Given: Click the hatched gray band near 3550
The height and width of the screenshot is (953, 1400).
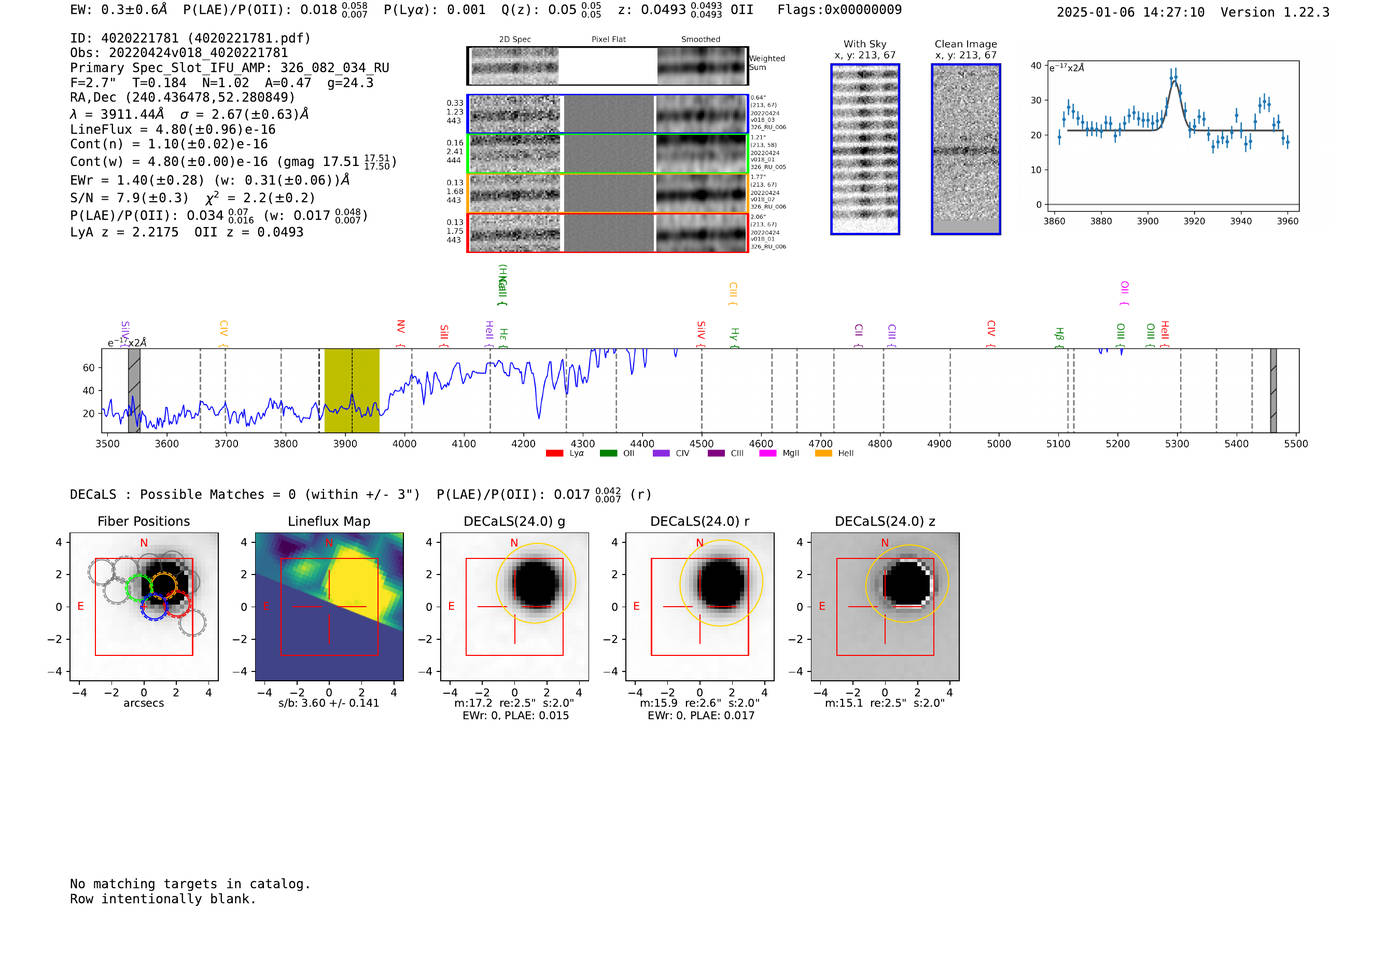Looking at the screenshot, I should pos(134,390).
